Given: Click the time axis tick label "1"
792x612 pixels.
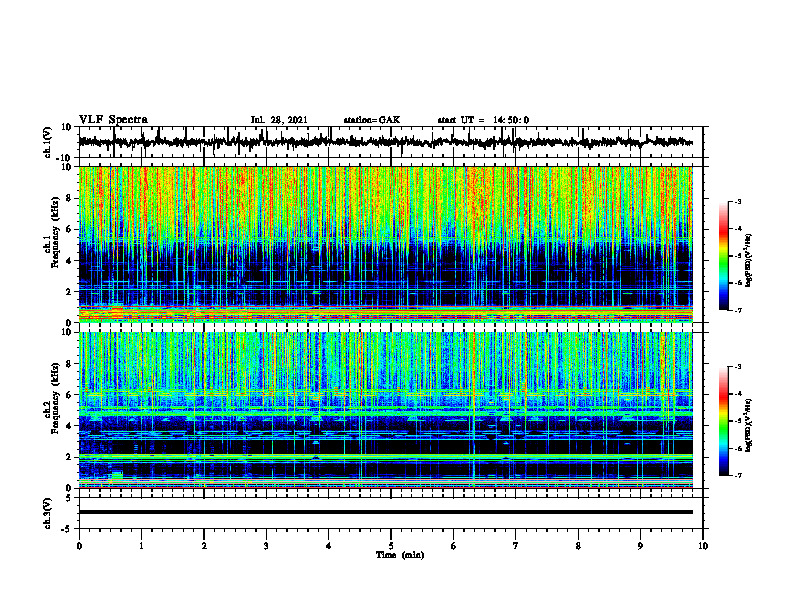Looking at the screenshot, I should point(141,546).
